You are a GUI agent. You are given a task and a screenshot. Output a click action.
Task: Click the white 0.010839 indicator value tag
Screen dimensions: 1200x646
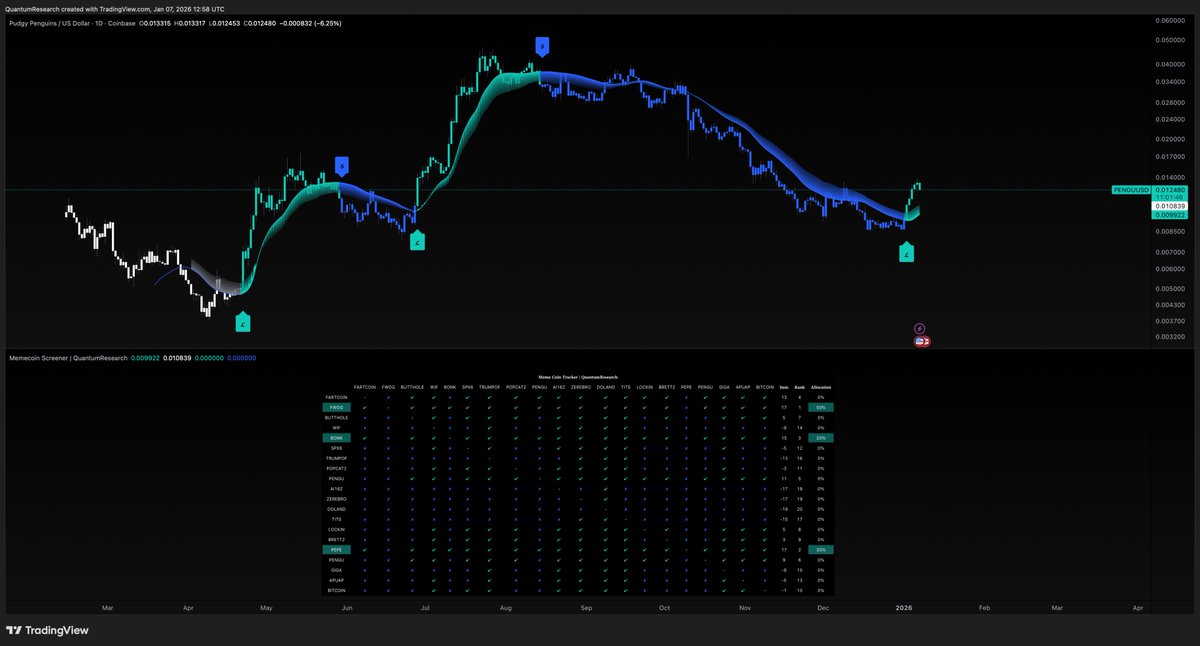pos(1172,205)
